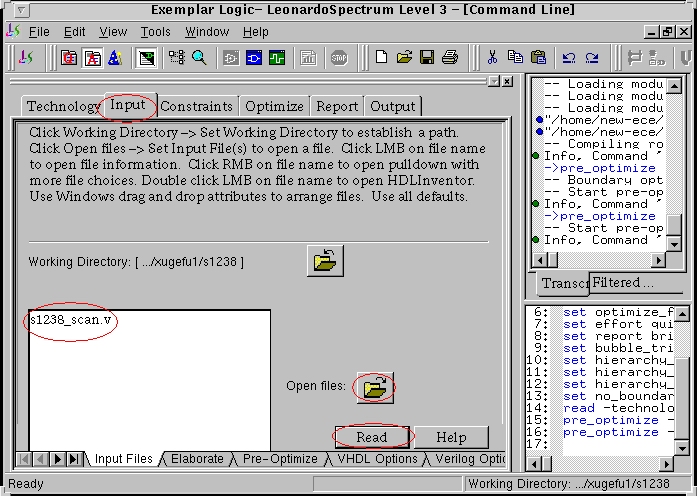The image size is (697, 496).
Task: Click the Print icon in toolbar
Action: click(x=448, y=58)
